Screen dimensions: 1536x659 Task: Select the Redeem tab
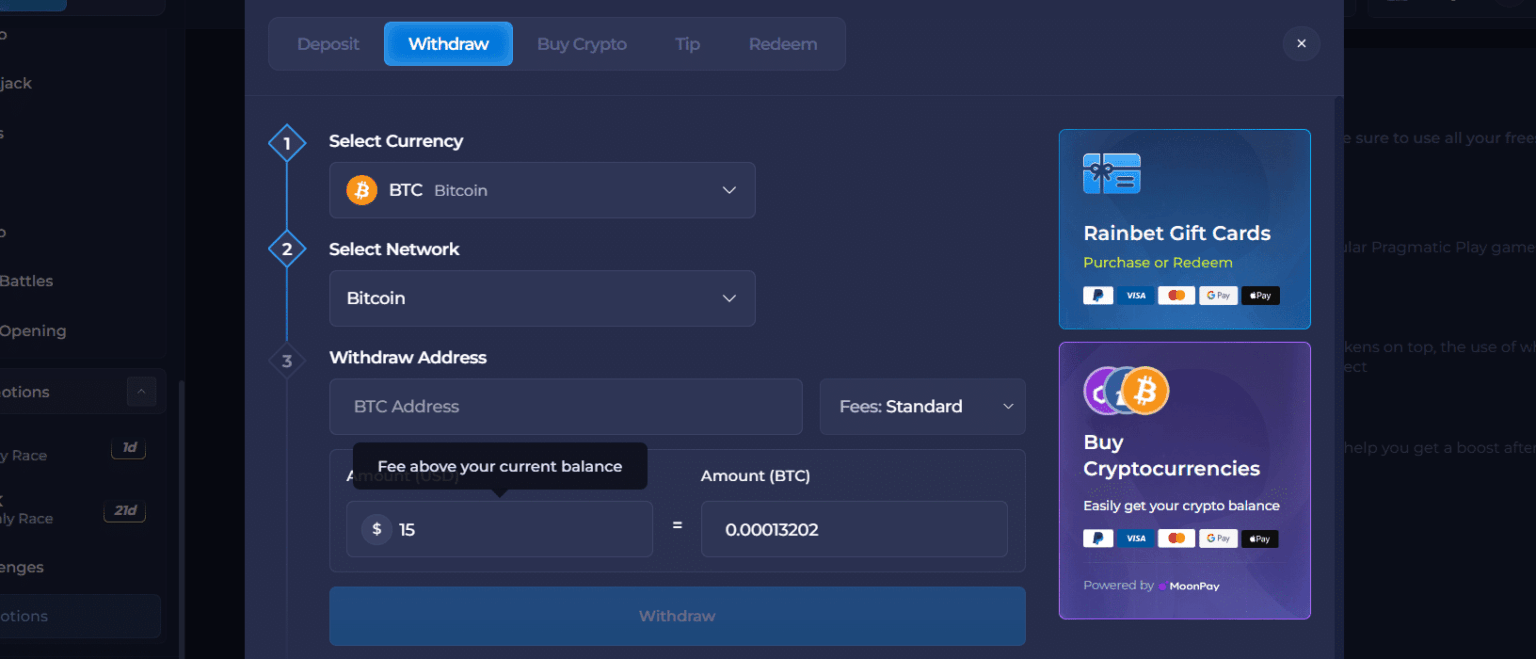tap(783, 43)
